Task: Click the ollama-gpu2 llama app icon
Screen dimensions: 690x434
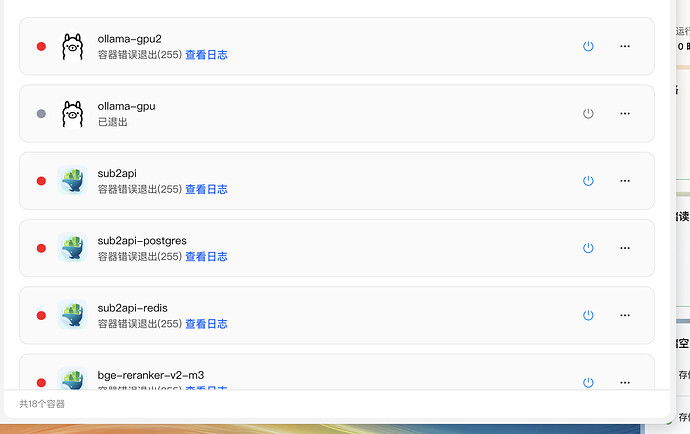Action: (x=73, y=47)
